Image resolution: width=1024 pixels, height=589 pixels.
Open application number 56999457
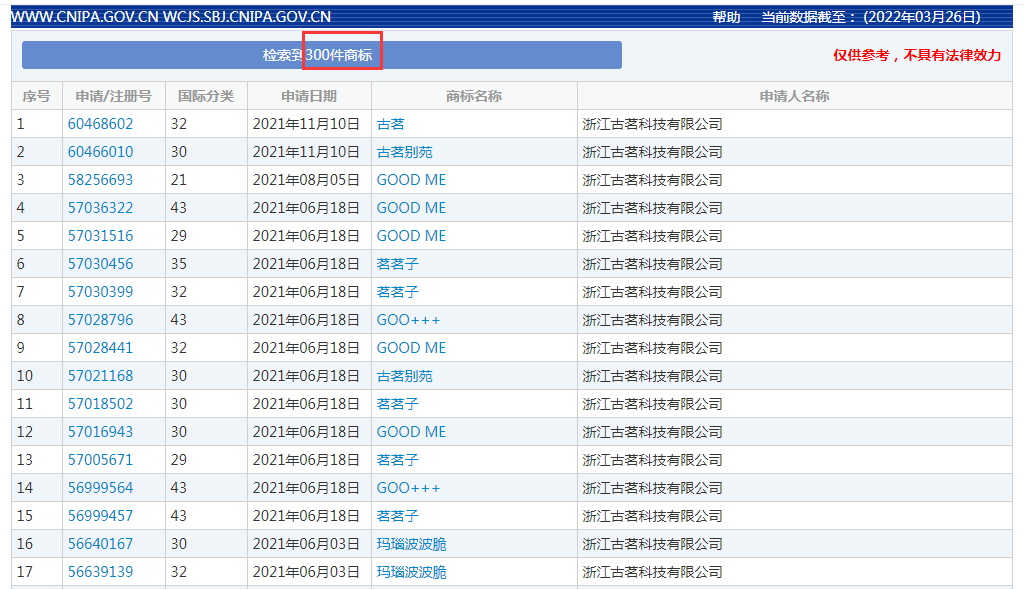pos(101,516)
